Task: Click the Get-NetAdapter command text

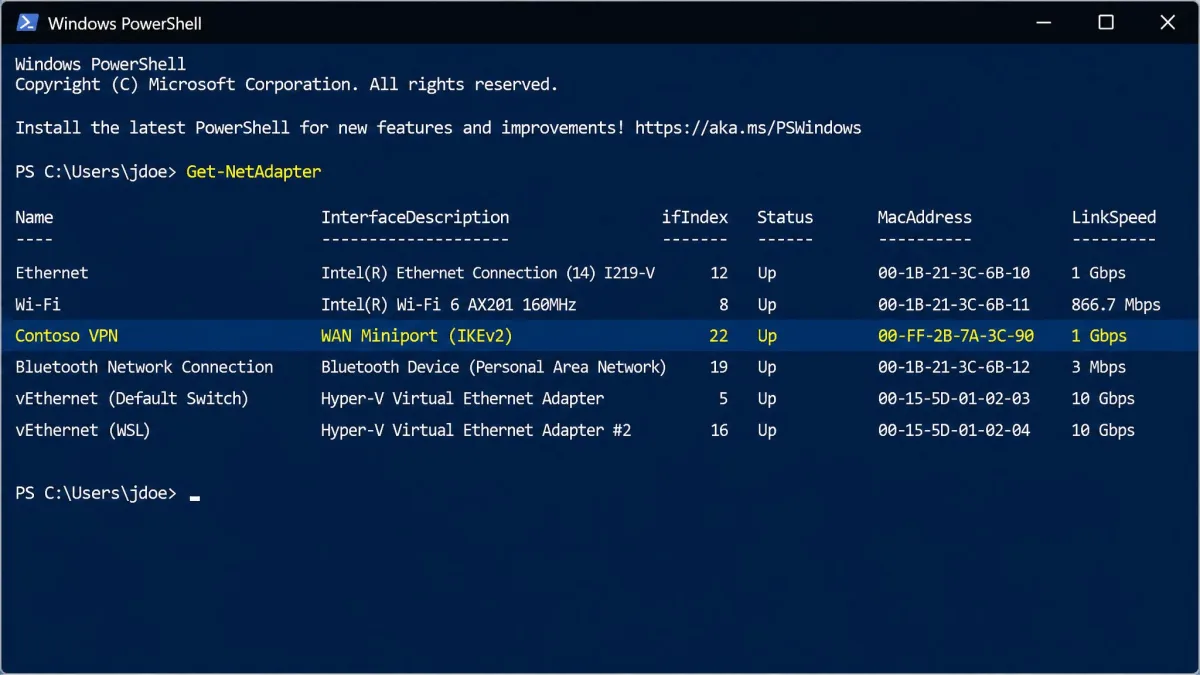Action: [x=254, y=172]
